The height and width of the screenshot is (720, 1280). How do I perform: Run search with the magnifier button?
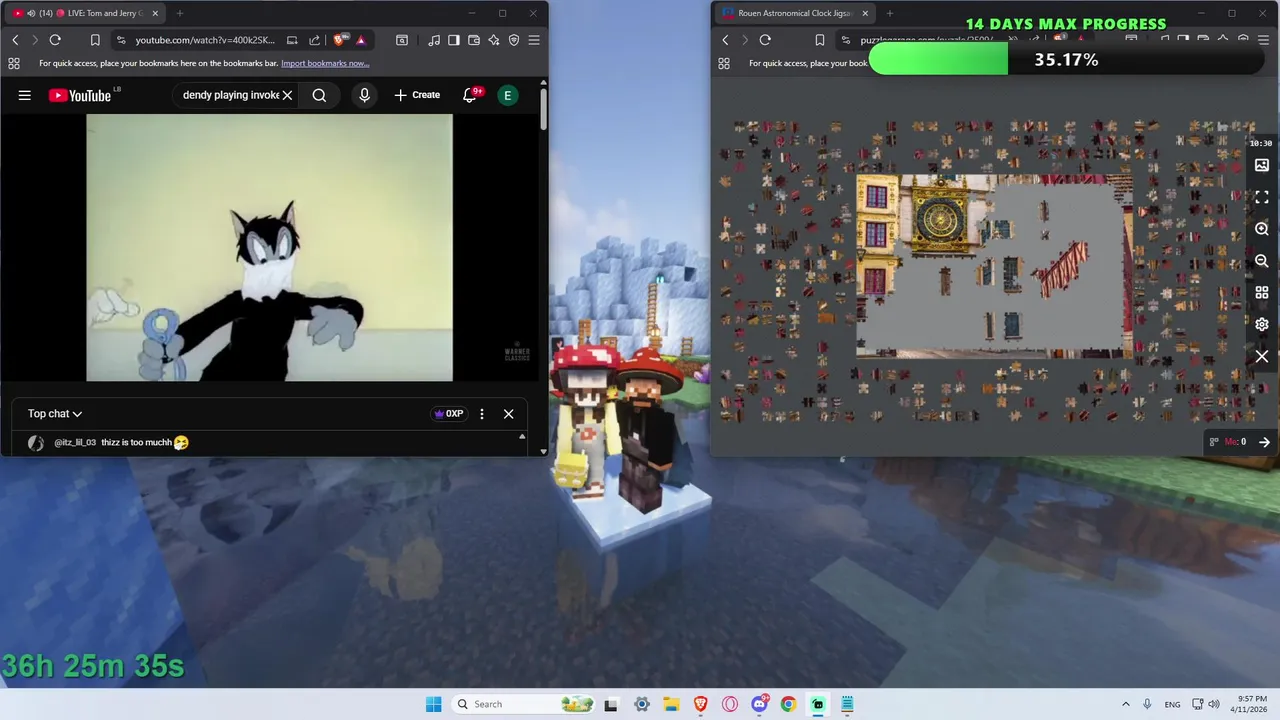point(319,95)
